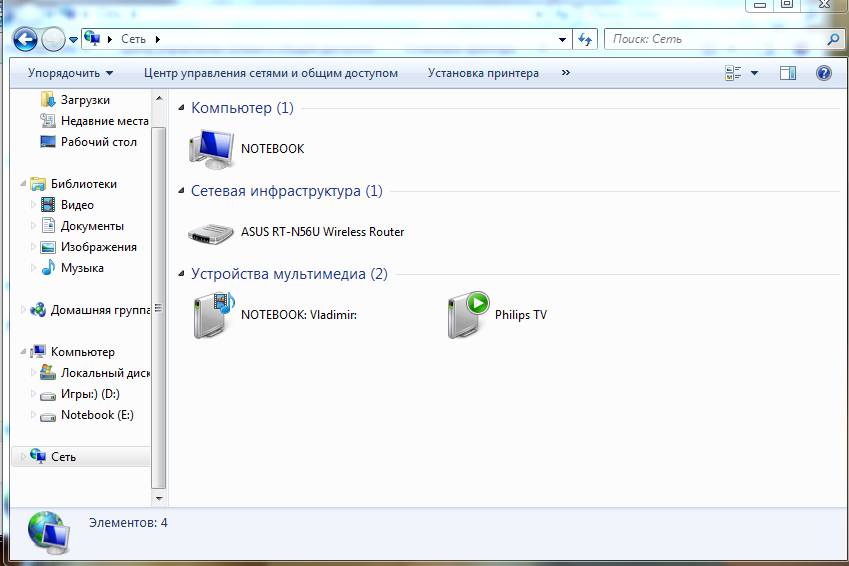Screen dimensions: 849x566
Task: Click the Локальный диск icon
Action: [x=48, y=373]
